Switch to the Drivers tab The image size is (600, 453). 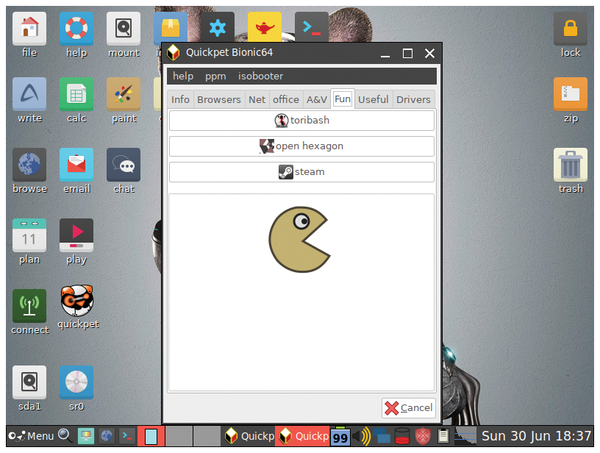(x=413, y=99)
